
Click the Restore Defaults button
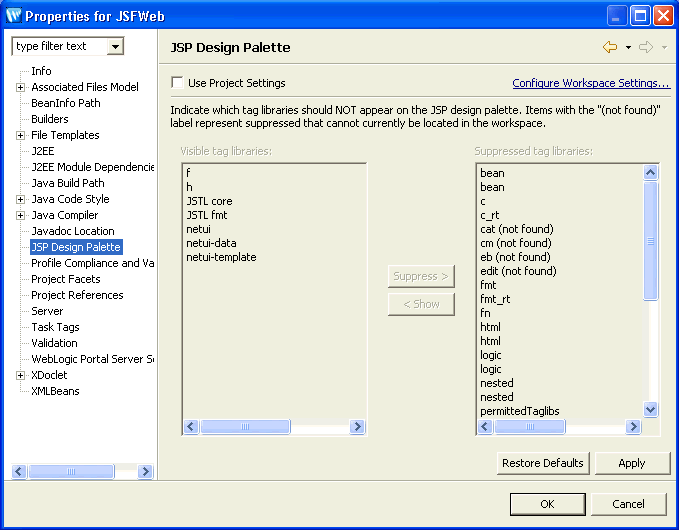tap(543, 463)
